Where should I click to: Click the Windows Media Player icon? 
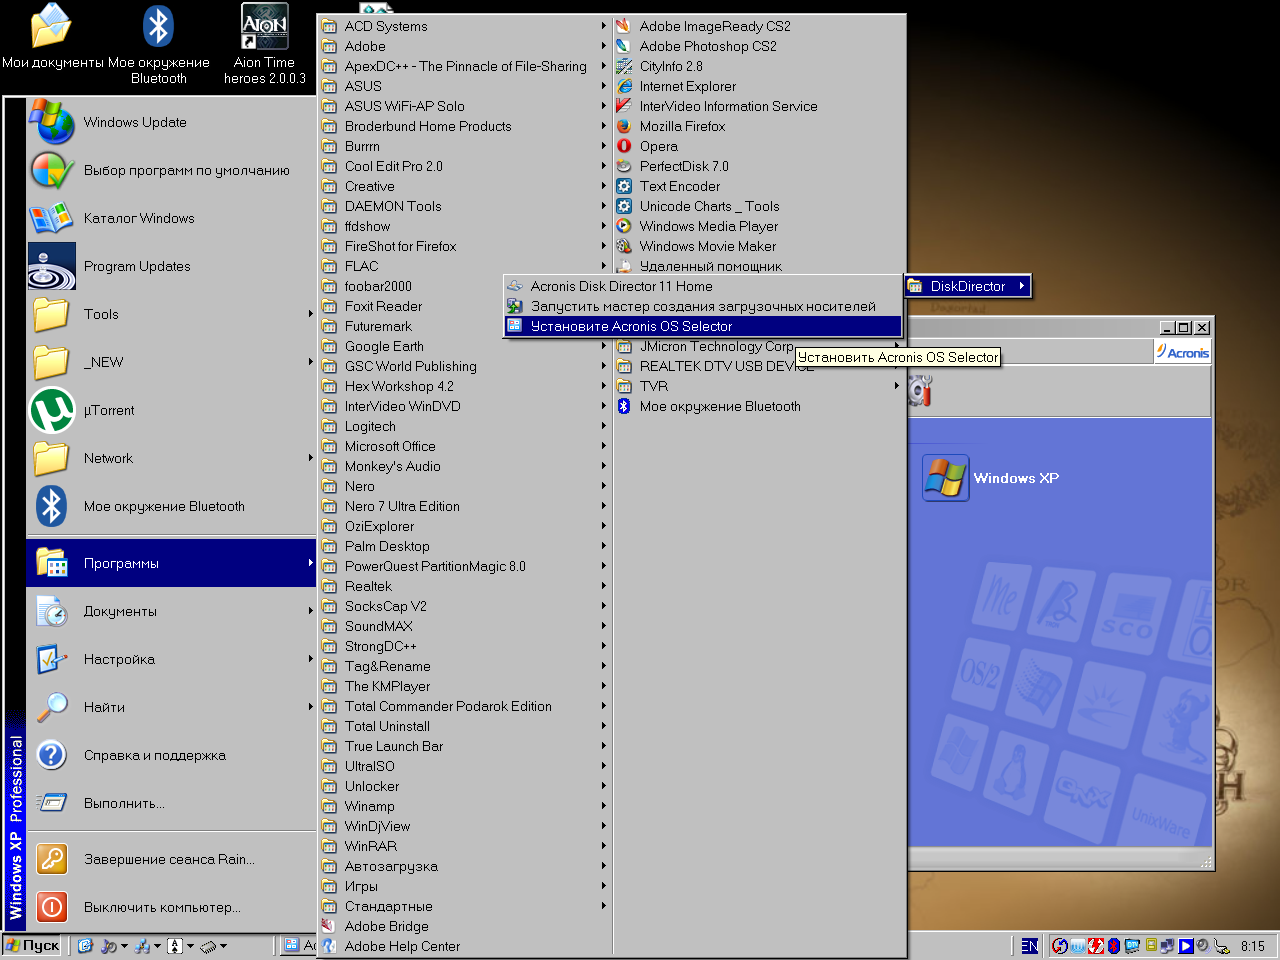coord(624,226)
